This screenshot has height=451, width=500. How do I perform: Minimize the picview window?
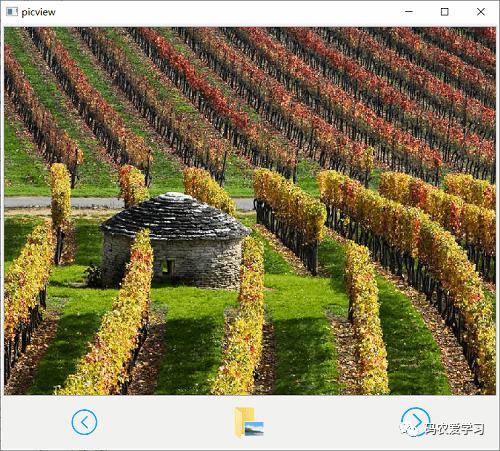(x=409, y=12)
